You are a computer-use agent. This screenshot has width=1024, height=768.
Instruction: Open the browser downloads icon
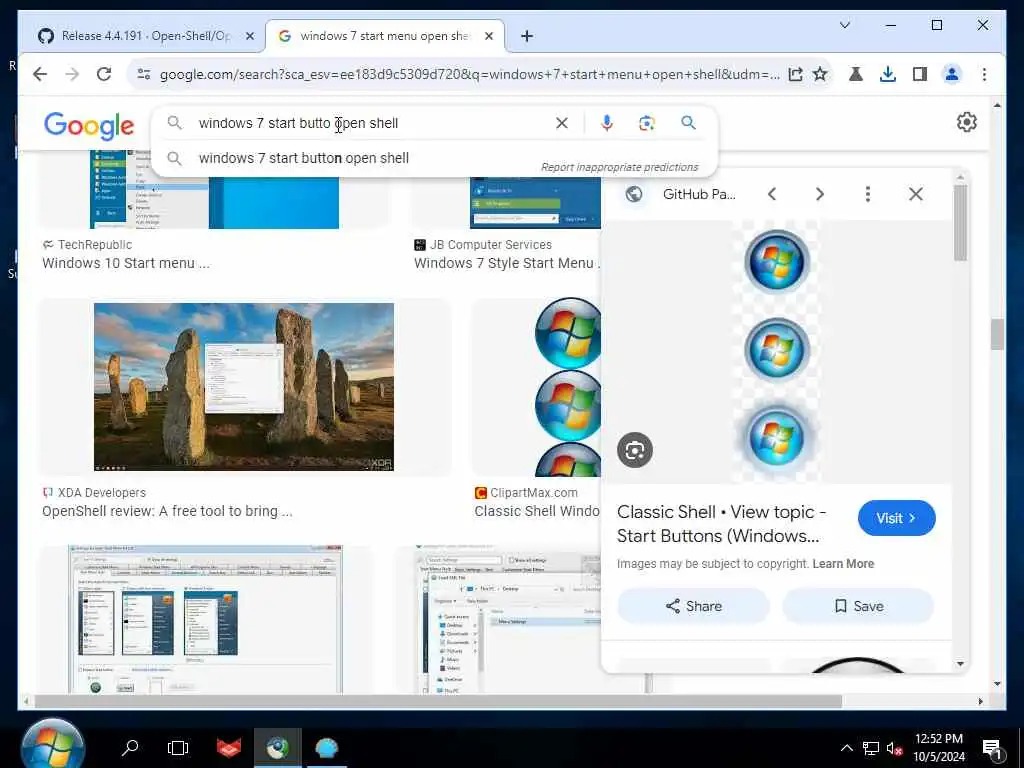888,74
